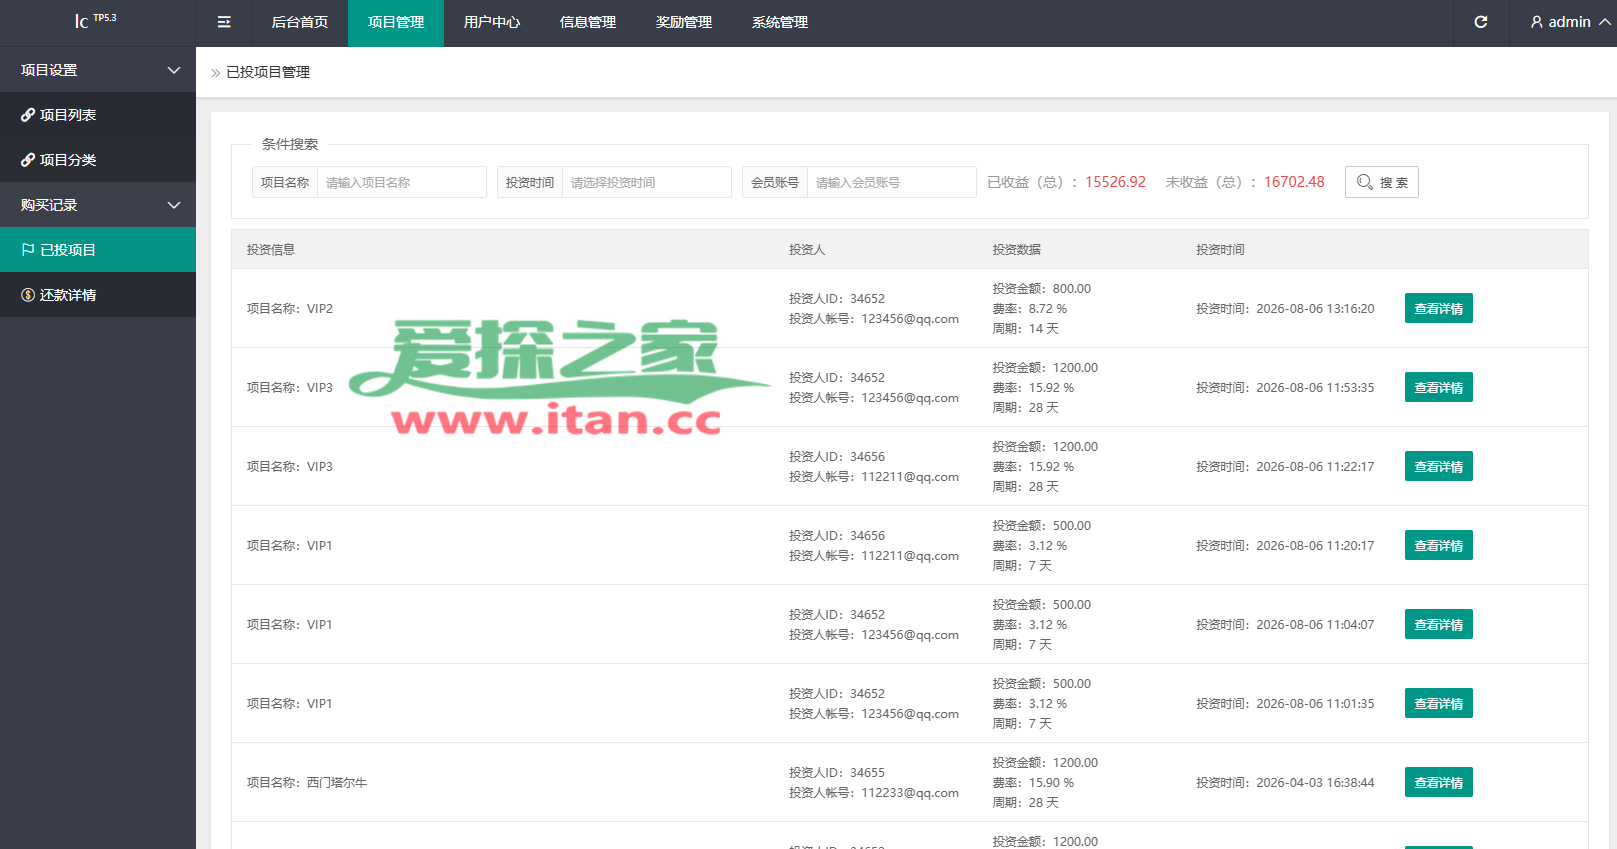Image resolution: width=1617 pixels, height=849 pixels.
Task: Open 还款详情 in the sidebar
Action: (98, 295)
